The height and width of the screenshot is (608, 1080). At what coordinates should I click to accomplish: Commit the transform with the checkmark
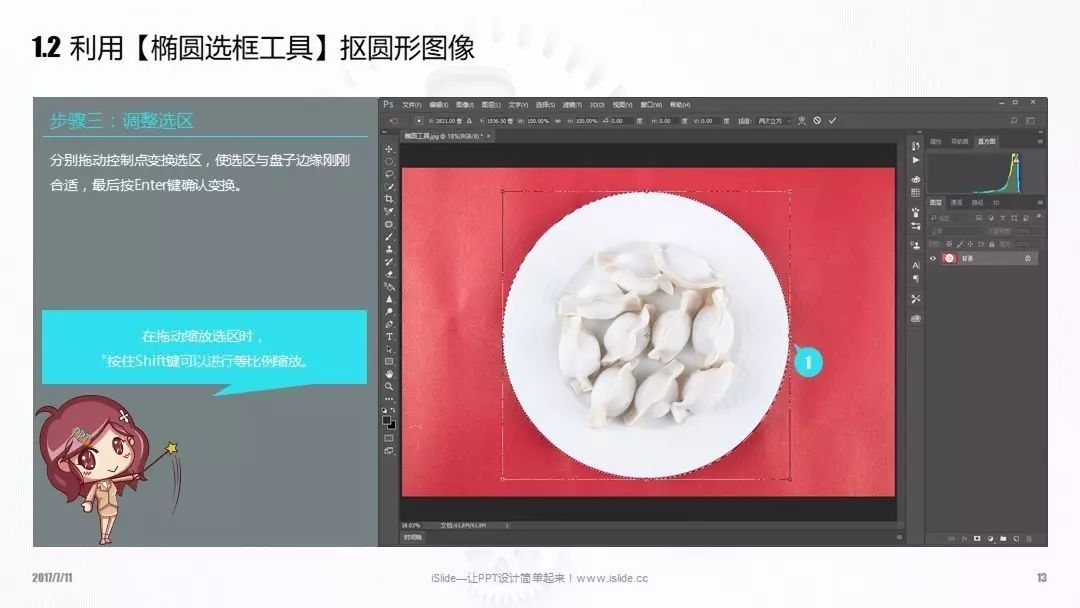tap(832, 120)
